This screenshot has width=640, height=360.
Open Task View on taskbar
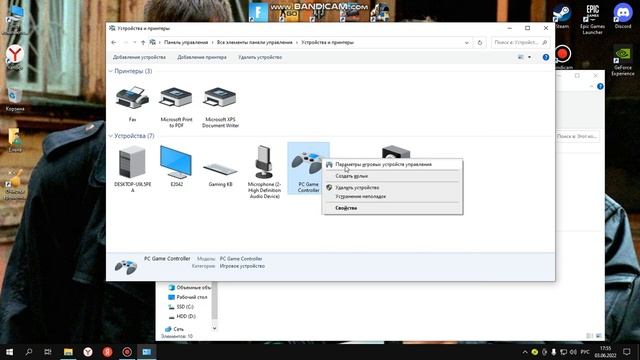pos(48,352)
